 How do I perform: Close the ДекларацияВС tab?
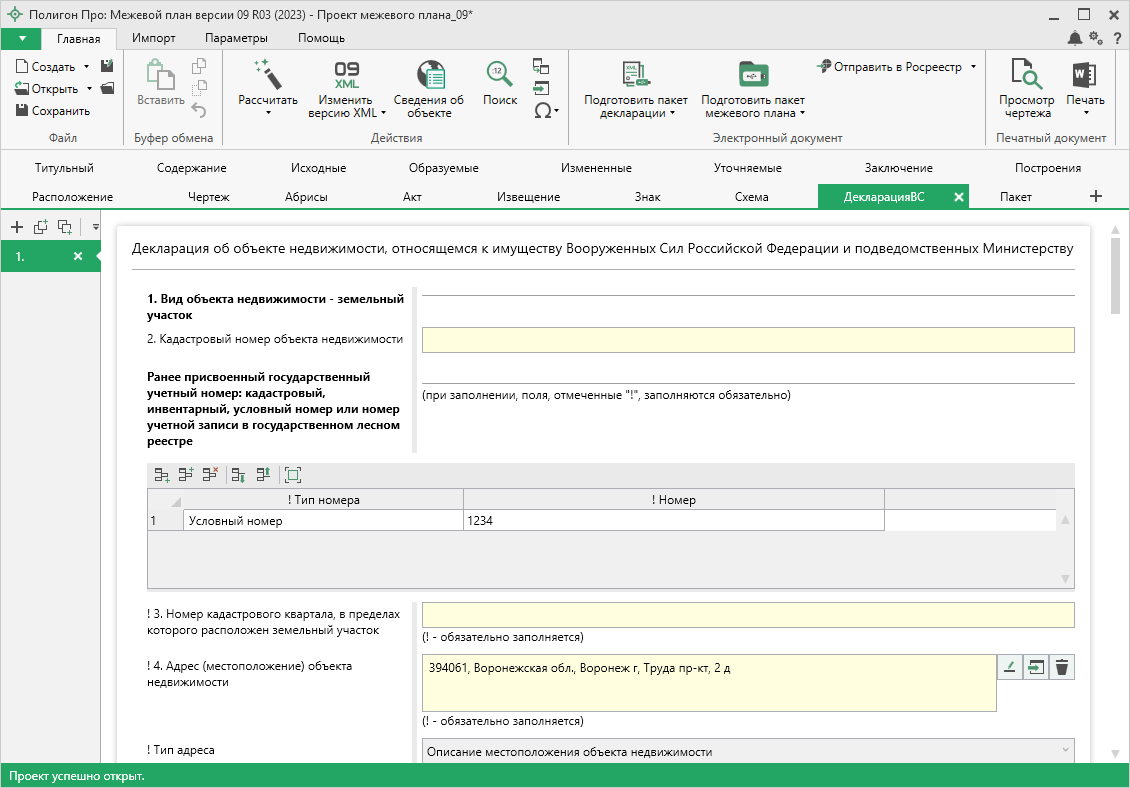tap(958, 197)
